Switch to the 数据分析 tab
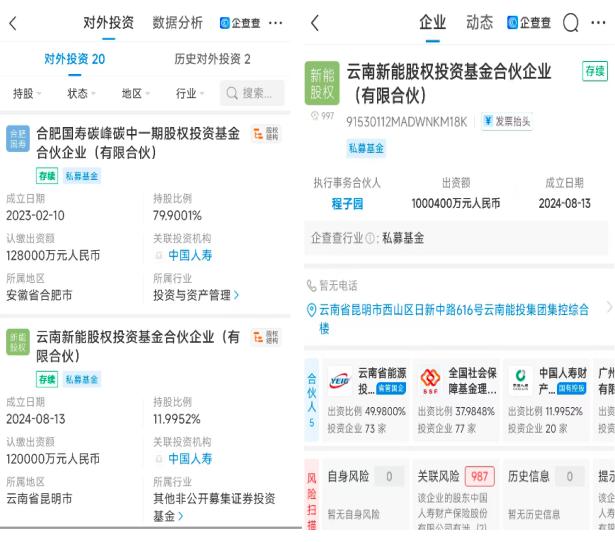Viewport: 615px width, 542px height. coord(178,23)
